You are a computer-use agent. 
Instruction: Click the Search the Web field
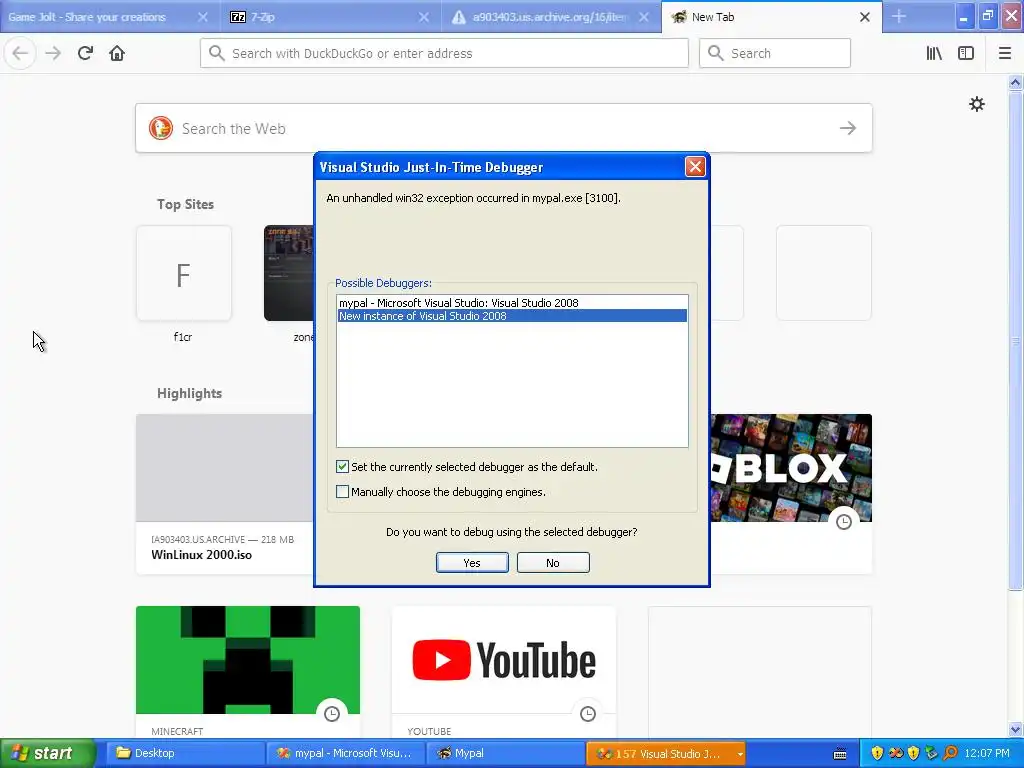coord(504,128)
